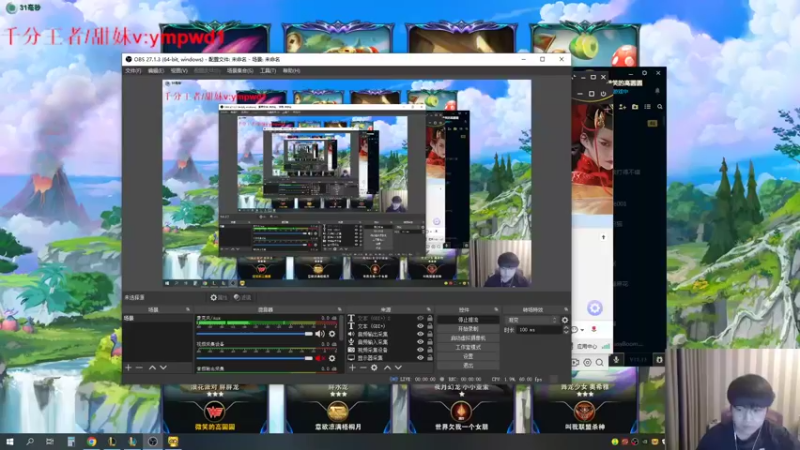
Task: Hide the video capture device source
Action: click(x=420, y=349)
